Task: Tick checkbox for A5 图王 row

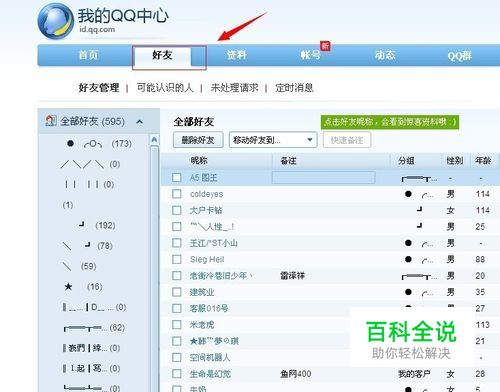Action: [x=177, y=177]
